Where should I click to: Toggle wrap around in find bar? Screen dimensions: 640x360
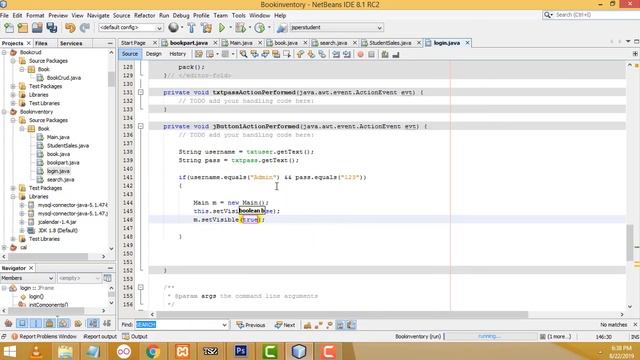[x=351, y=325]
